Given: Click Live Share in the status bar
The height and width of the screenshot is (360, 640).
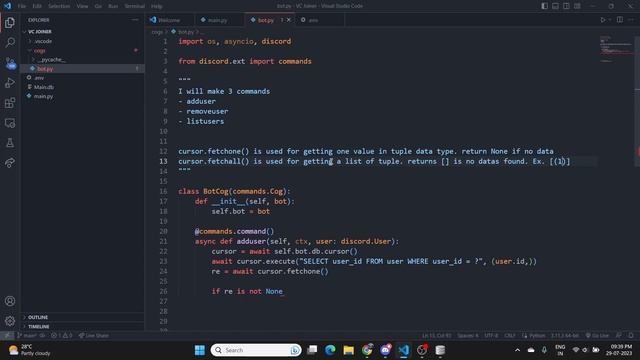Looking at the screenshot, I should (93, 336).
